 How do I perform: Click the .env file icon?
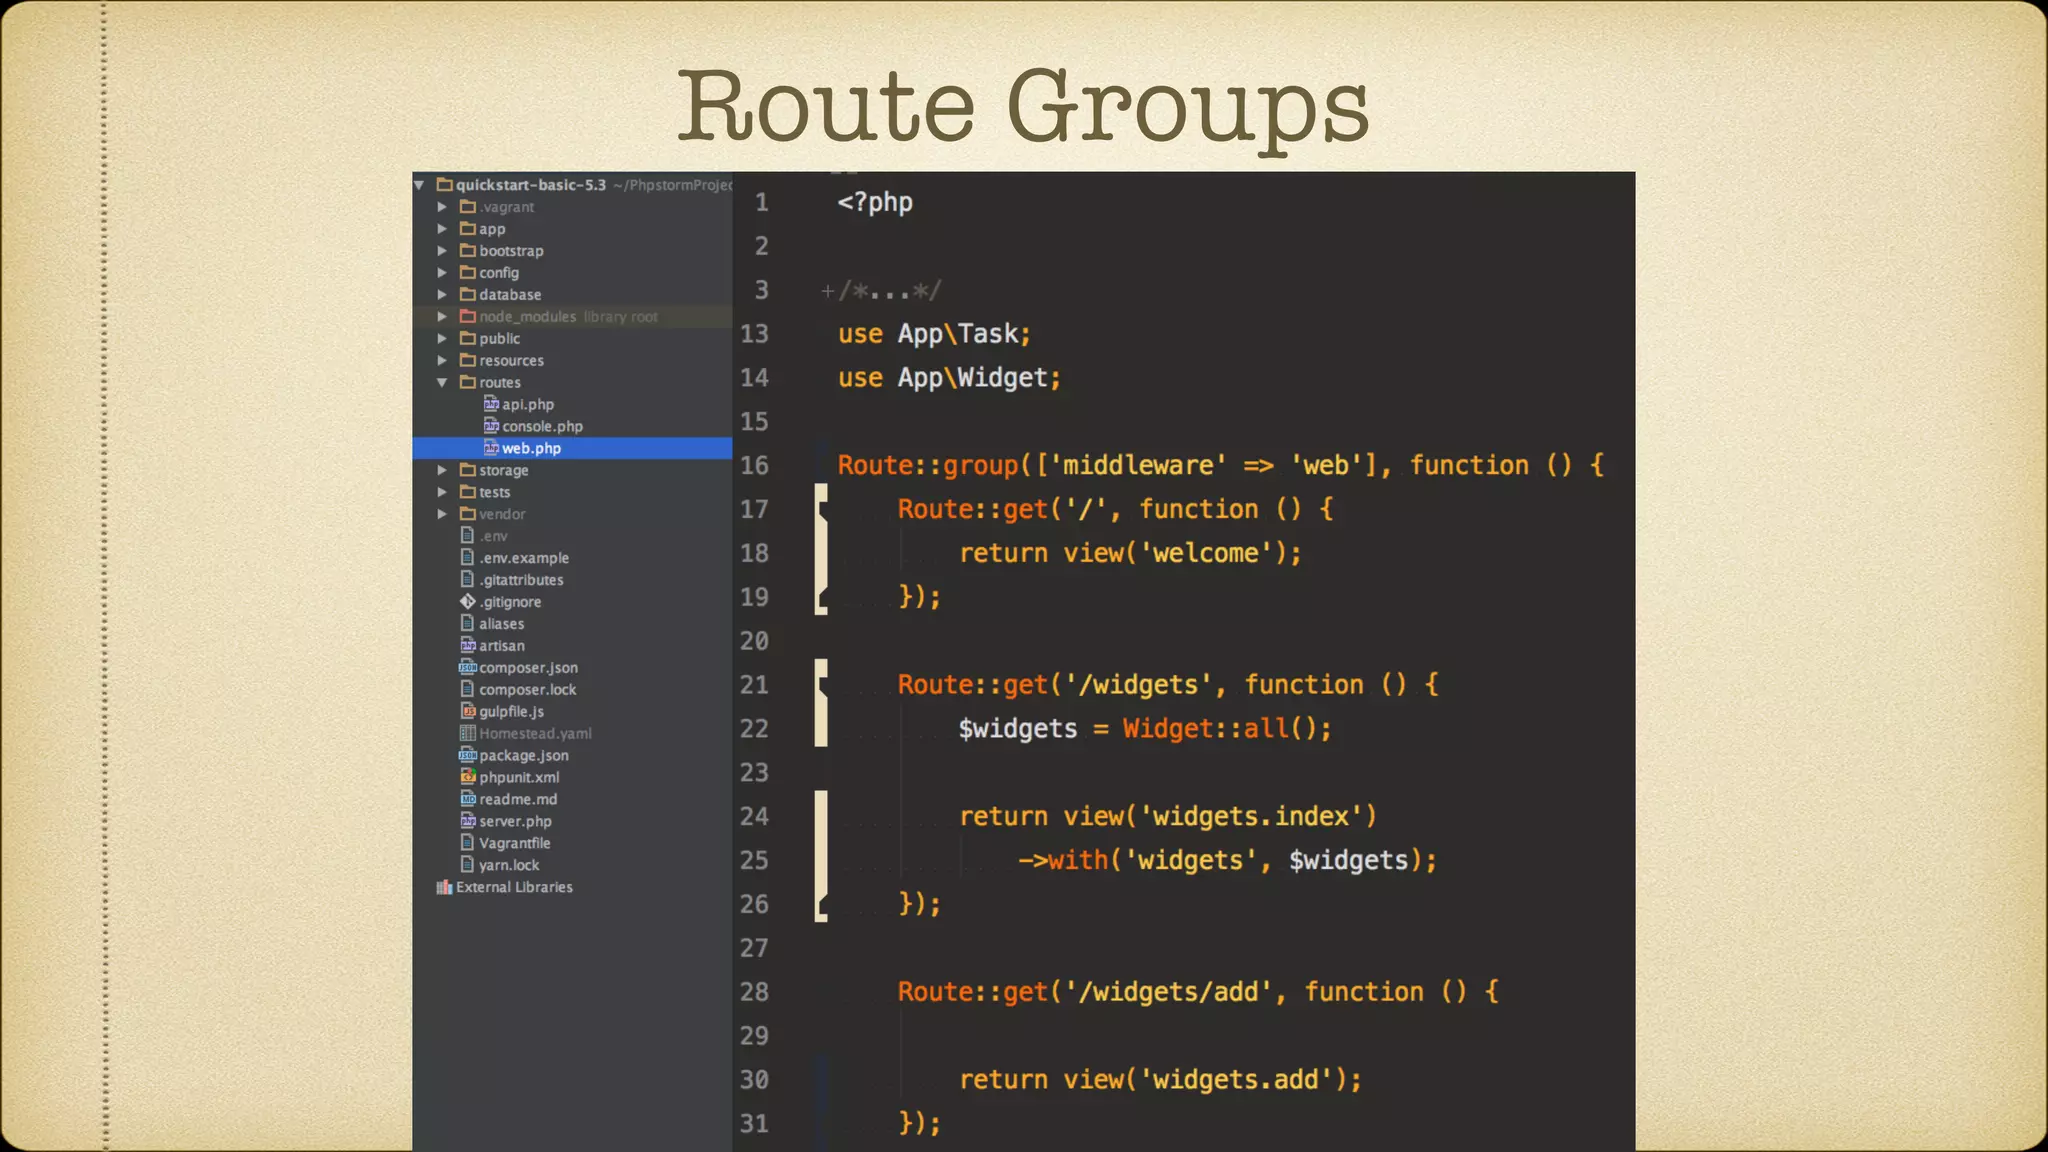[467, 535]
